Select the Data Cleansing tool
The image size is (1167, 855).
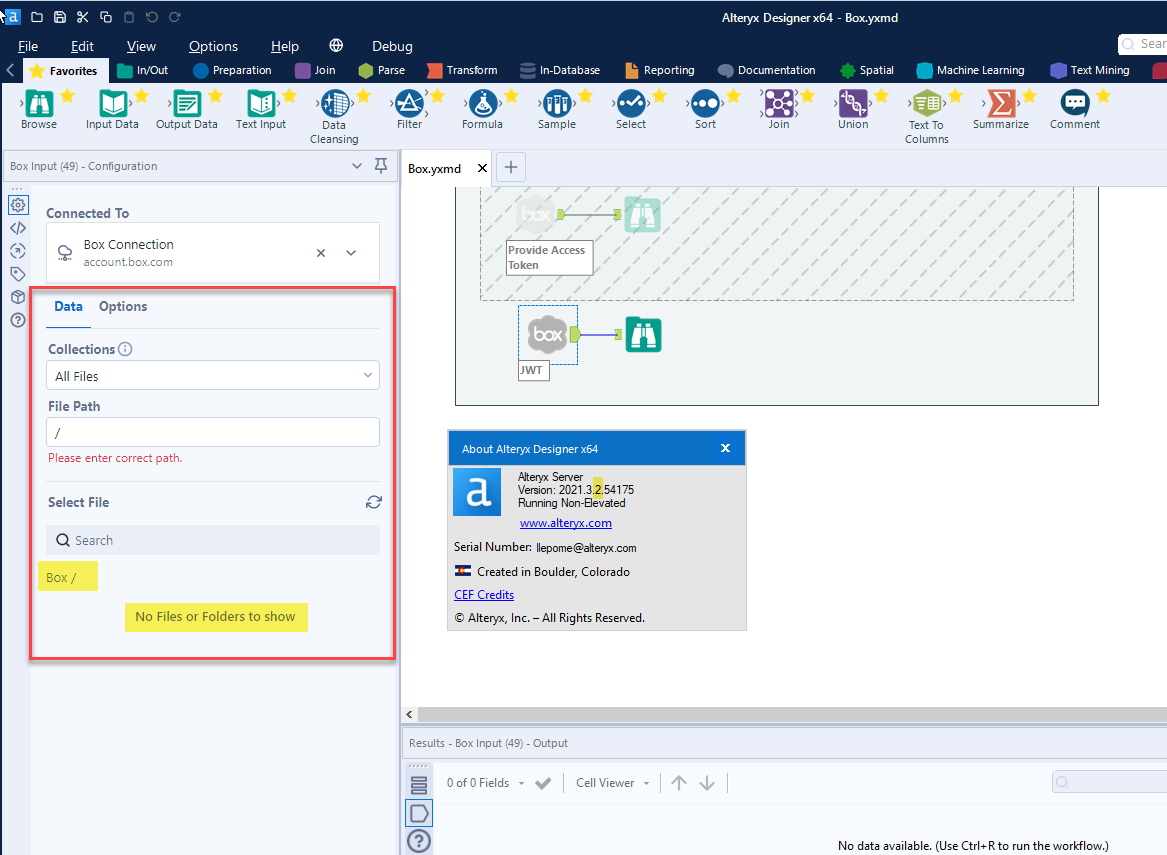point(334,104)
